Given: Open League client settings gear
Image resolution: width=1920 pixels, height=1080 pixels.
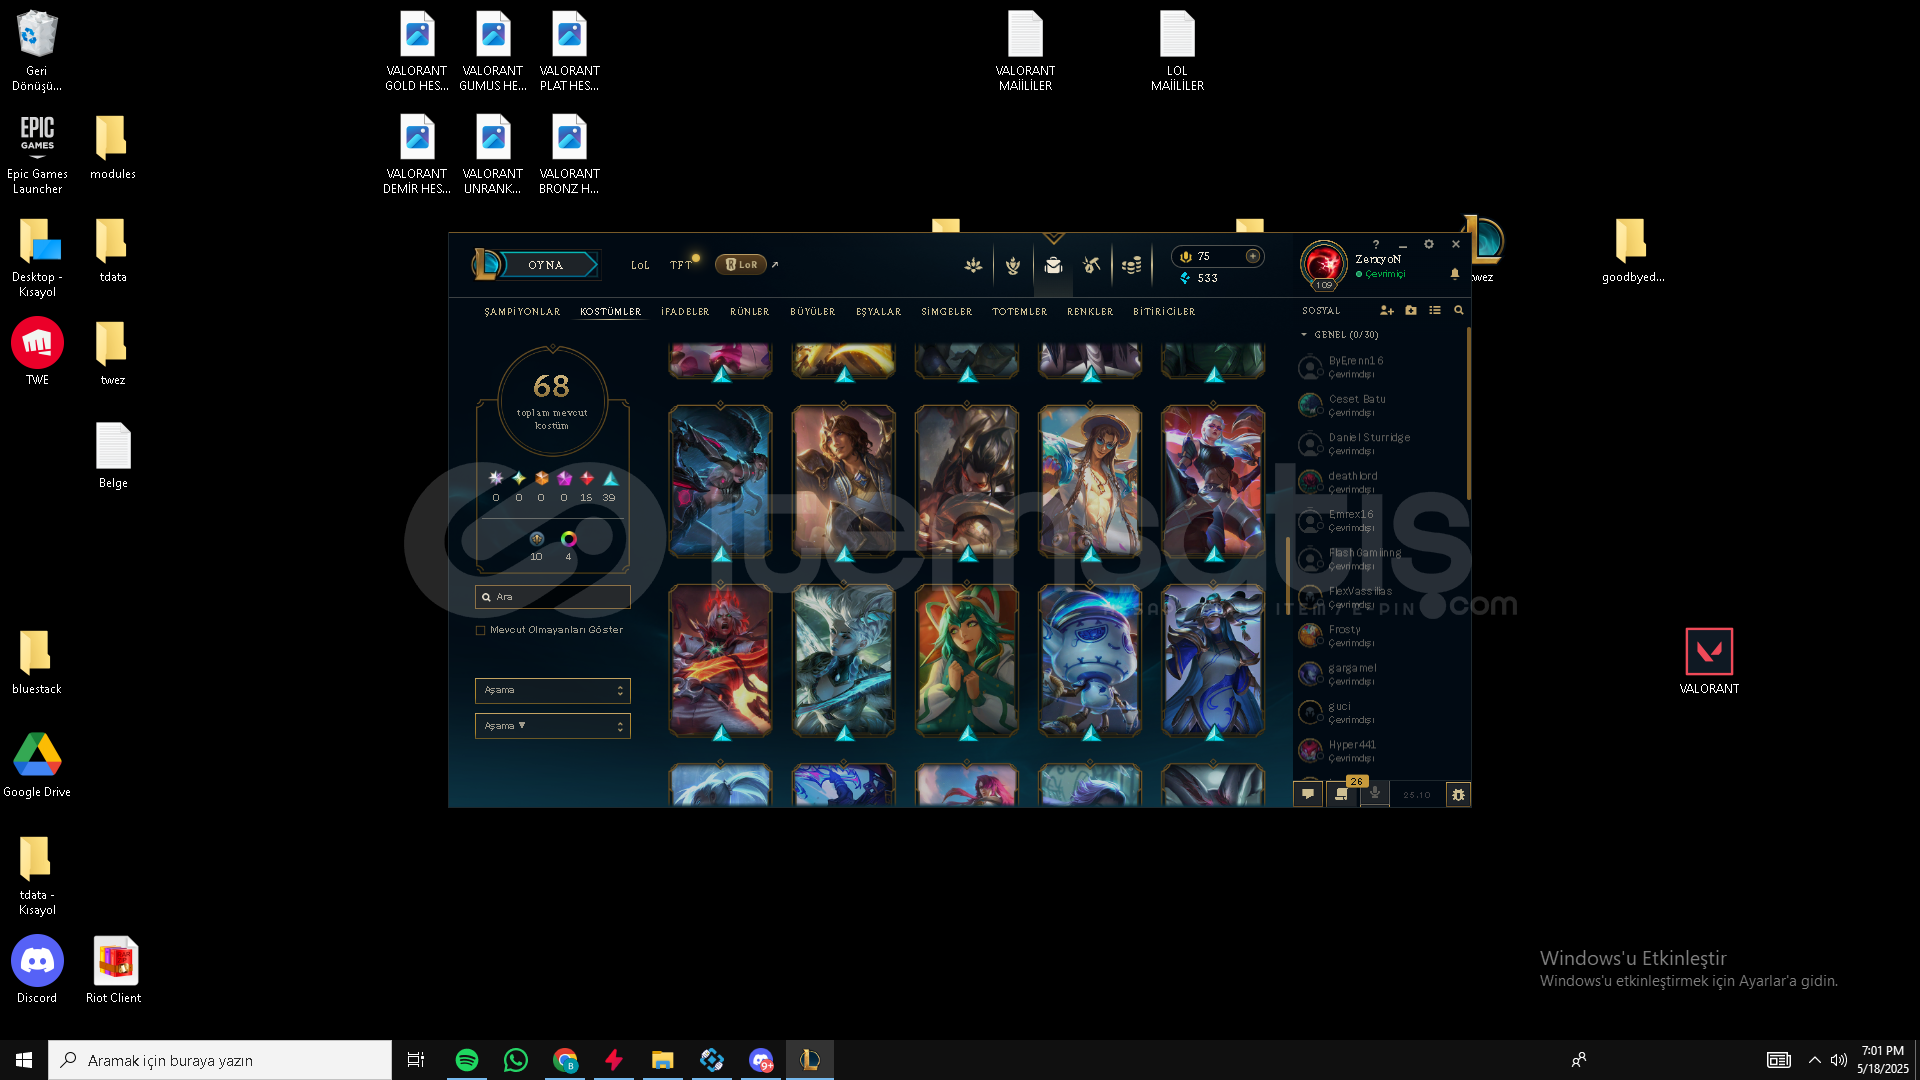Looking at the screenshot, I should point(1429,244).
